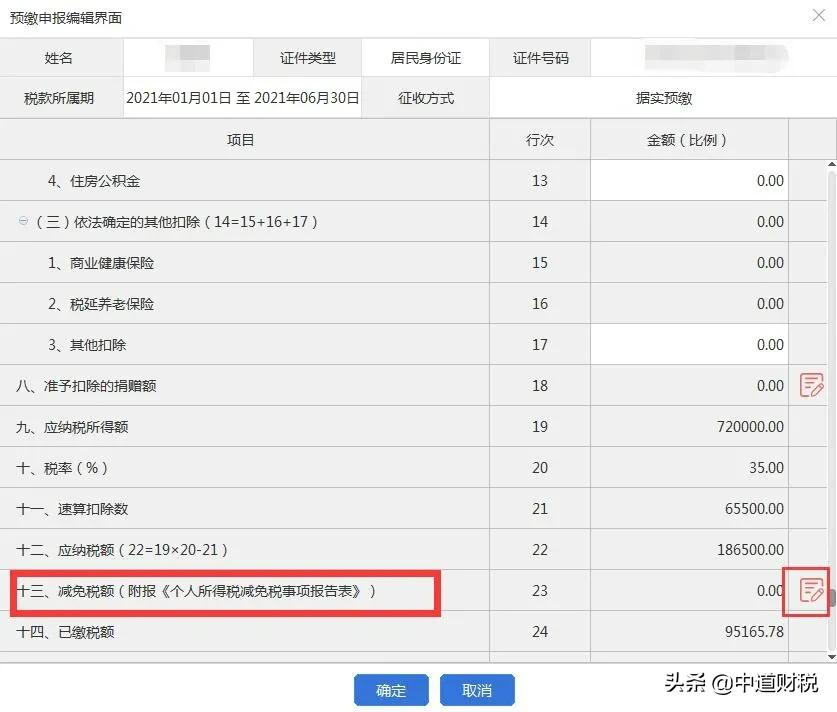Click the 税款所属期 field label

pyautogui.click(x=59, y=98)
